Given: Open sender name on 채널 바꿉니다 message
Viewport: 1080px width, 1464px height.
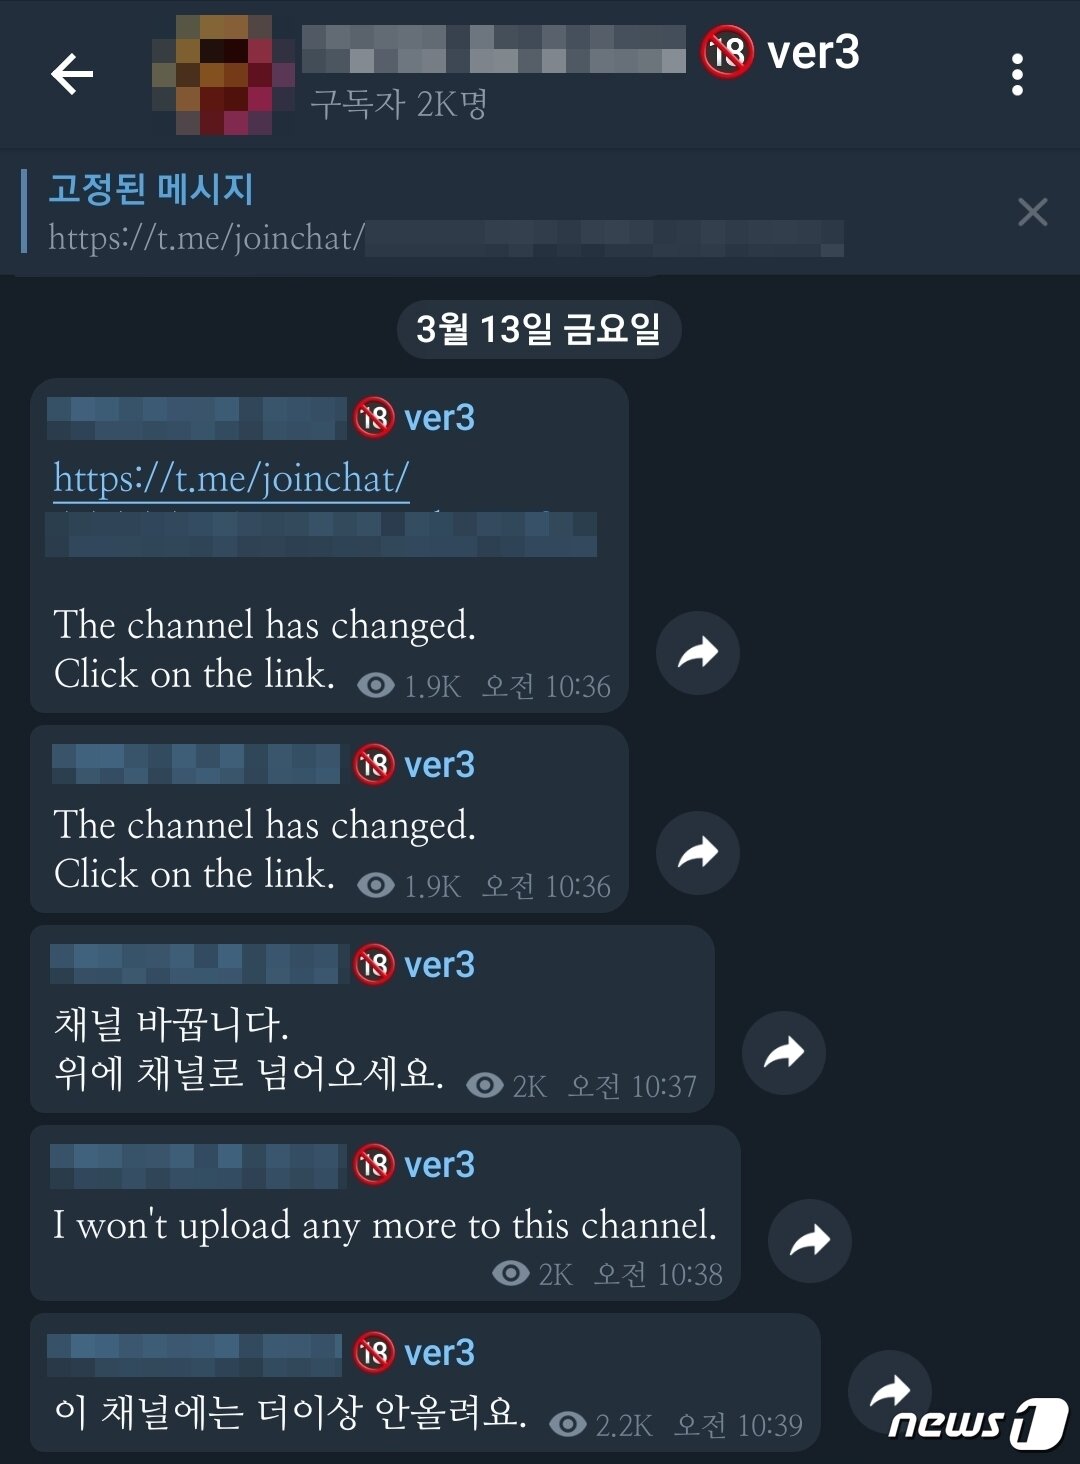Looking at the screenshot, I should tap(263, 964).
